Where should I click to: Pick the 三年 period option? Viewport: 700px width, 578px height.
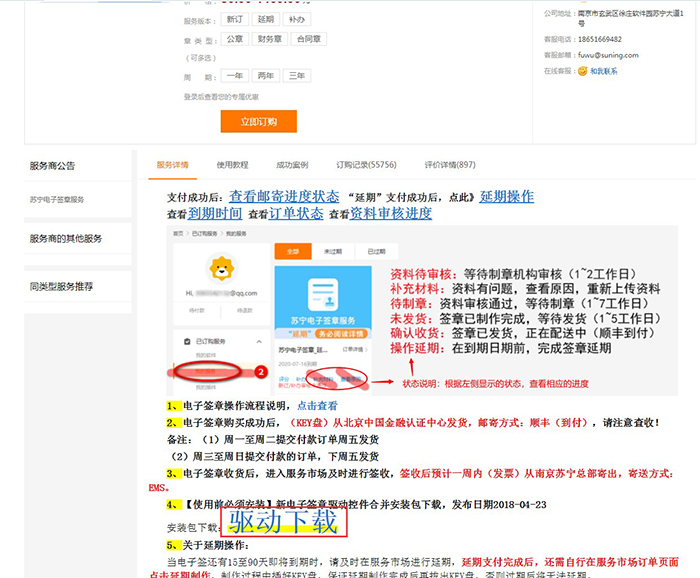tap(297, 75)
